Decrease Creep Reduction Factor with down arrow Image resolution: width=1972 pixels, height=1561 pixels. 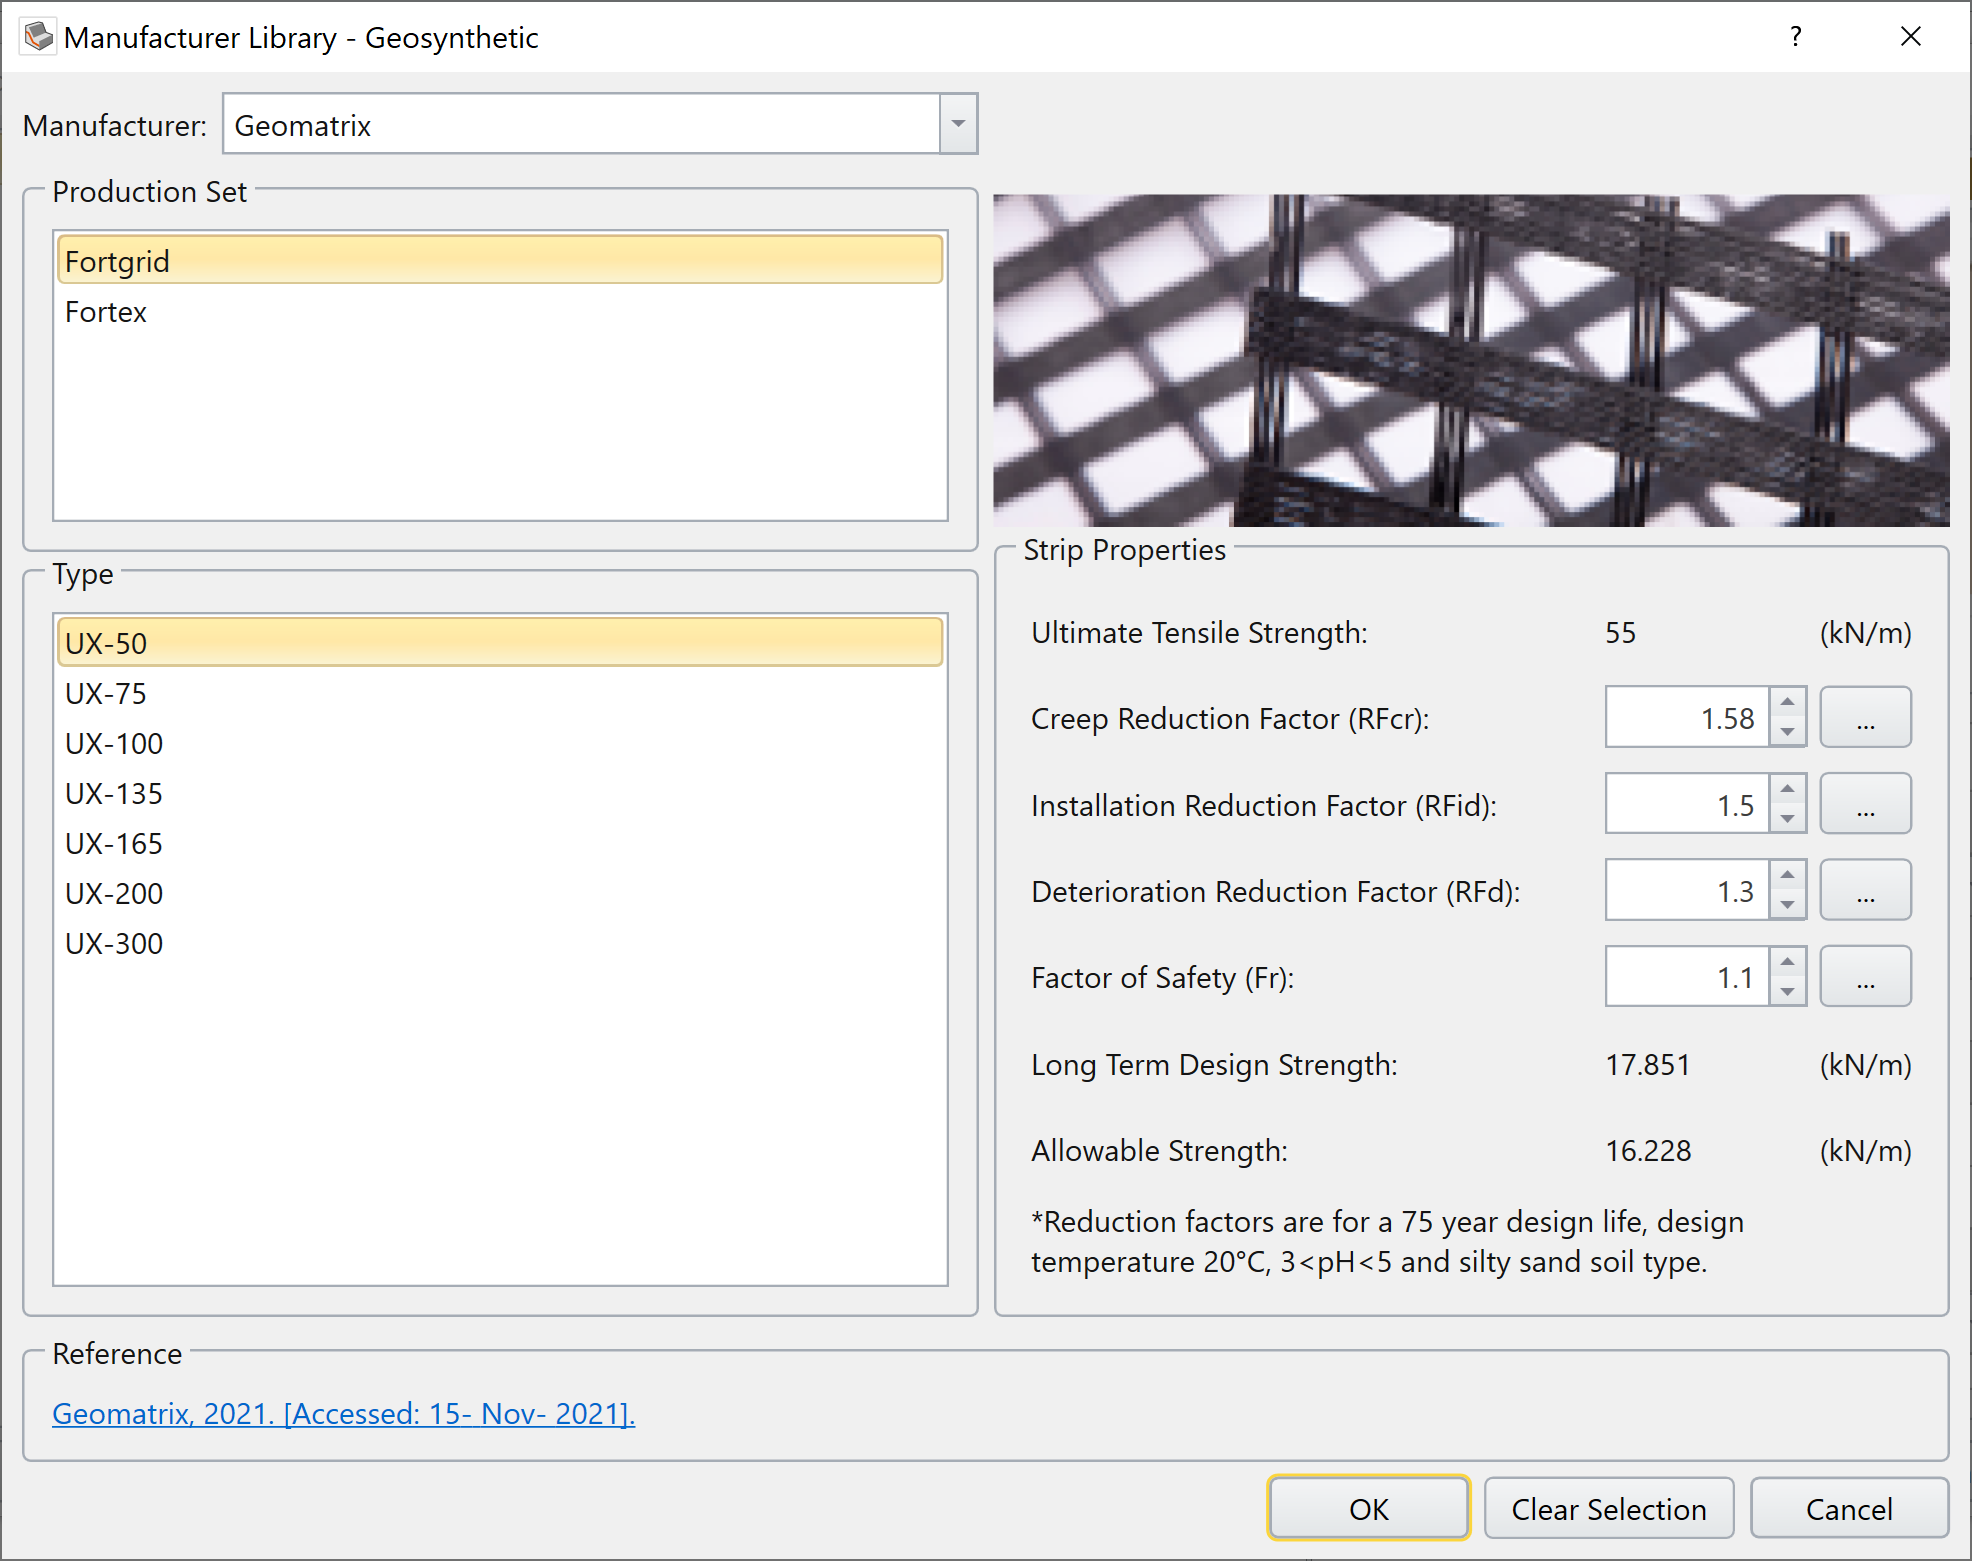pos(1787,732)
